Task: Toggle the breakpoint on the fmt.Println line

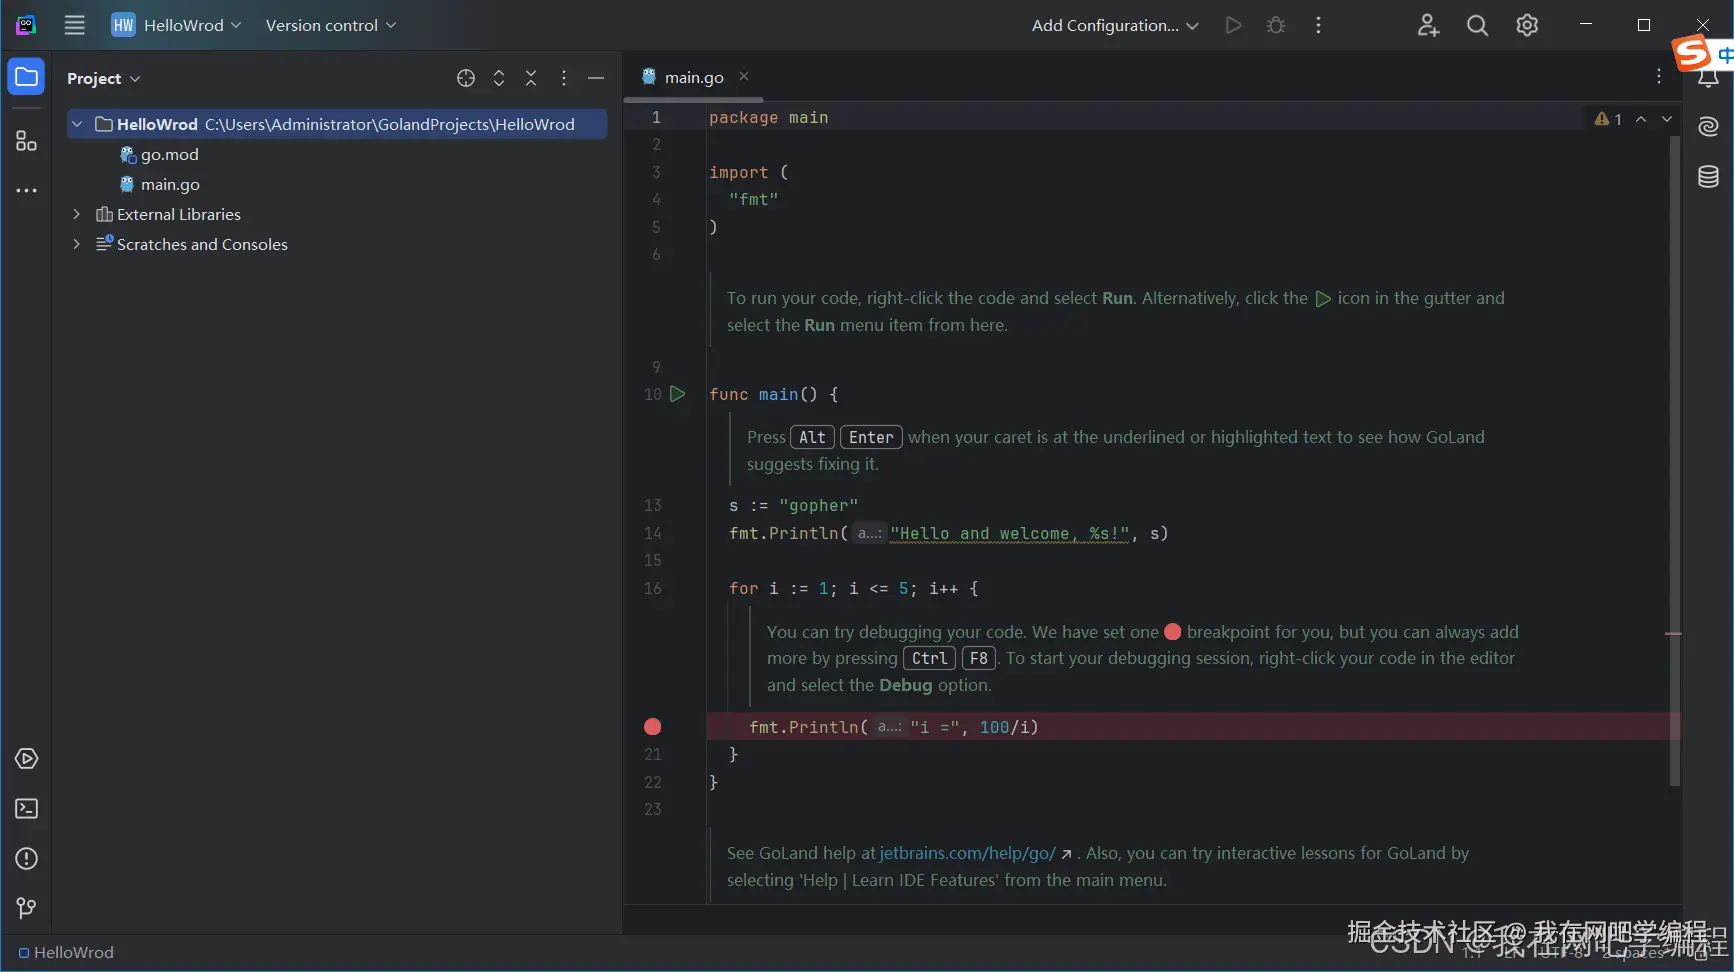Action: (x=653, y=727)
